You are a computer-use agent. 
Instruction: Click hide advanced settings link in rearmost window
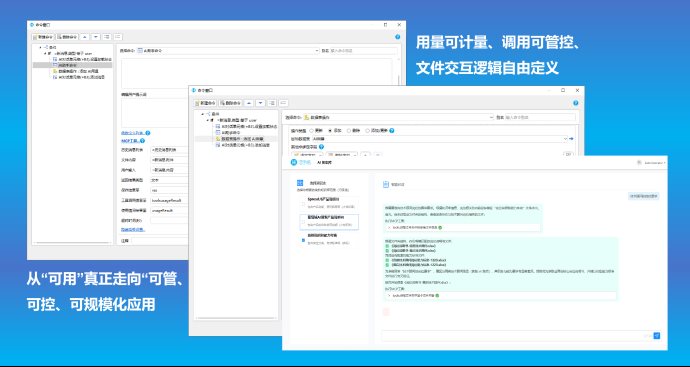coord(133,230)
